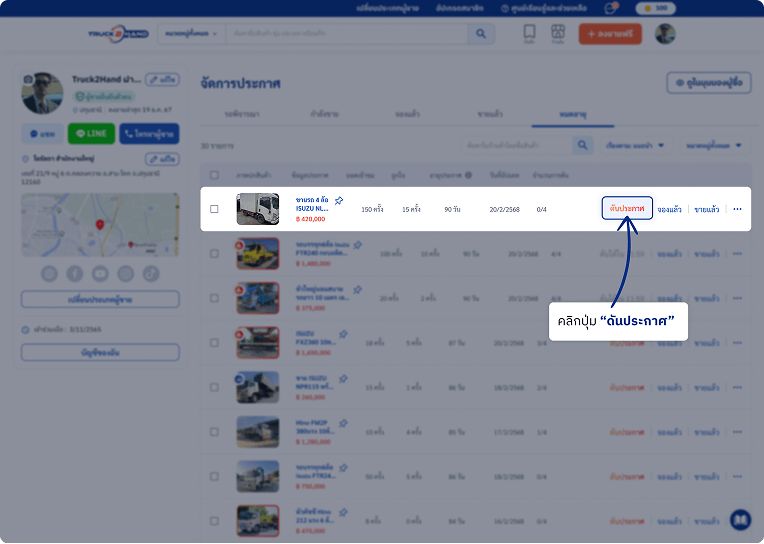764x544 pixels.
Task: Tick the select-all checkbox in table header
Action: (214, 175)
